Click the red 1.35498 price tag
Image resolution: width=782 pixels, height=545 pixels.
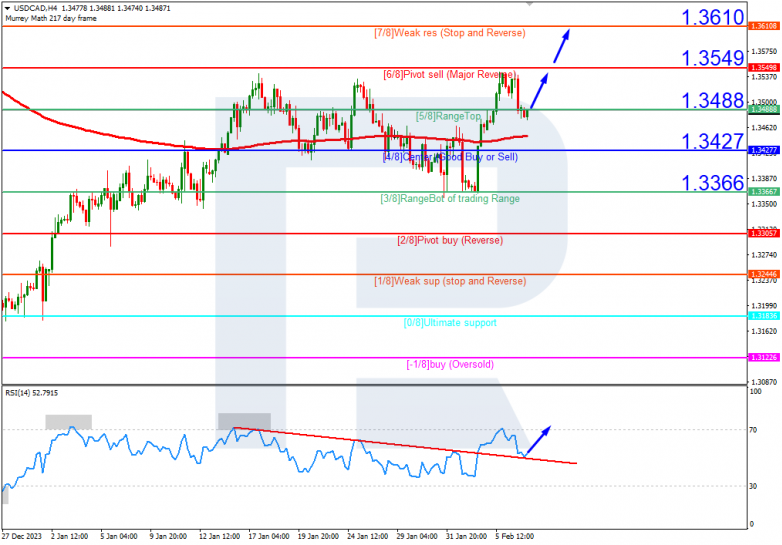click(x=764, y=67)
